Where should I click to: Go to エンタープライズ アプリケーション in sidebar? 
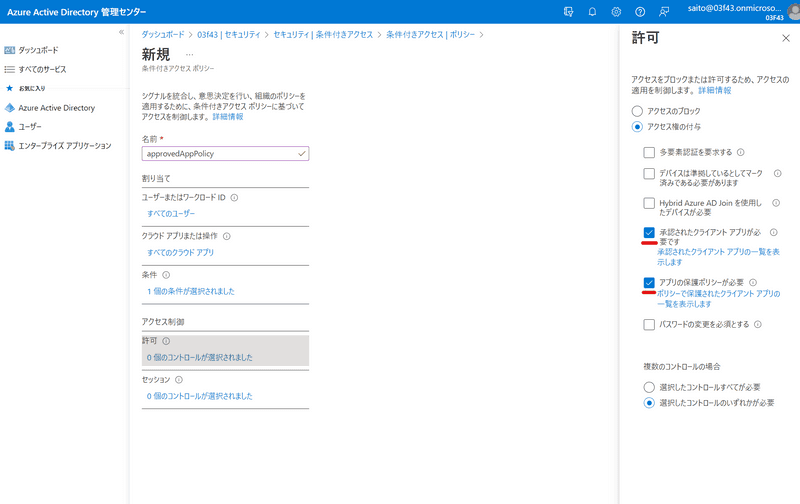point(65,146)
